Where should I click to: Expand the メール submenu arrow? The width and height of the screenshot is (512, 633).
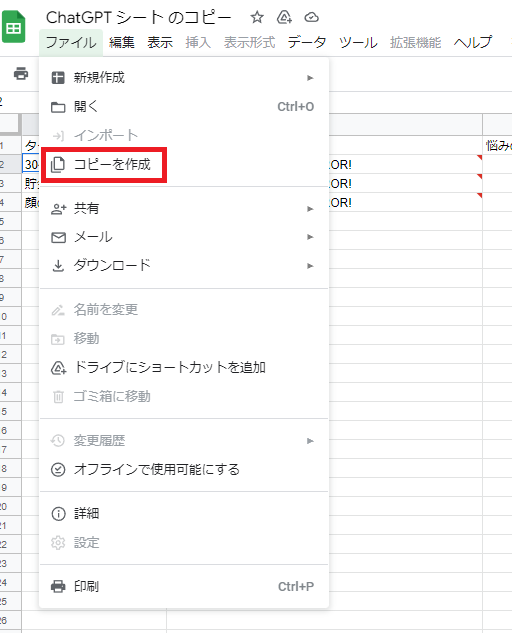(x=310, y=237)
